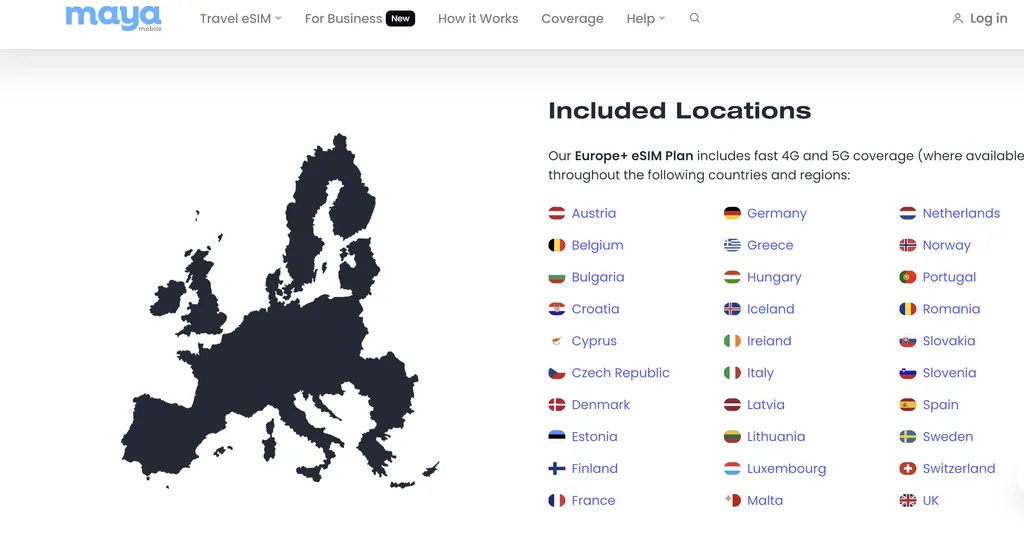Click the Log in link
The height and width of the screenshot is (539, 1024).
tap(988, 18)
